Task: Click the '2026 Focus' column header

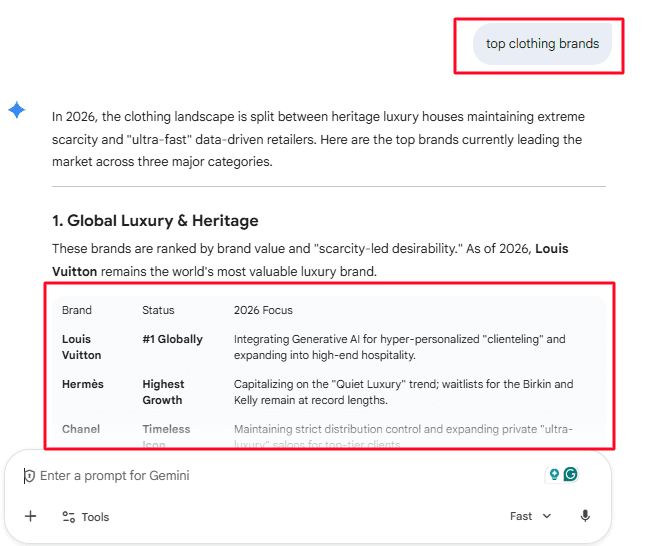Action: click(x=263, y=310)
